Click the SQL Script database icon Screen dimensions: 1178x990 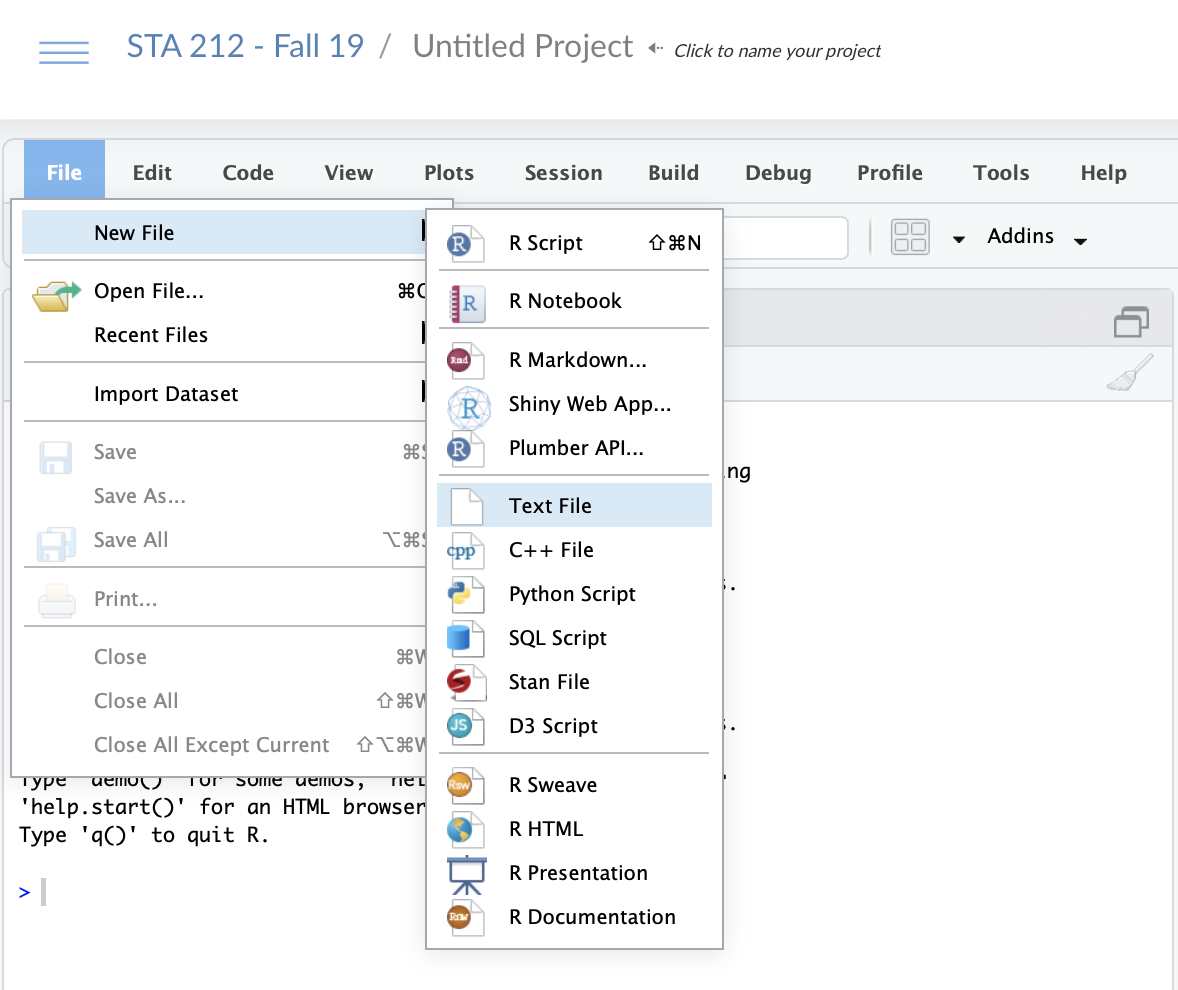(465, 638)
